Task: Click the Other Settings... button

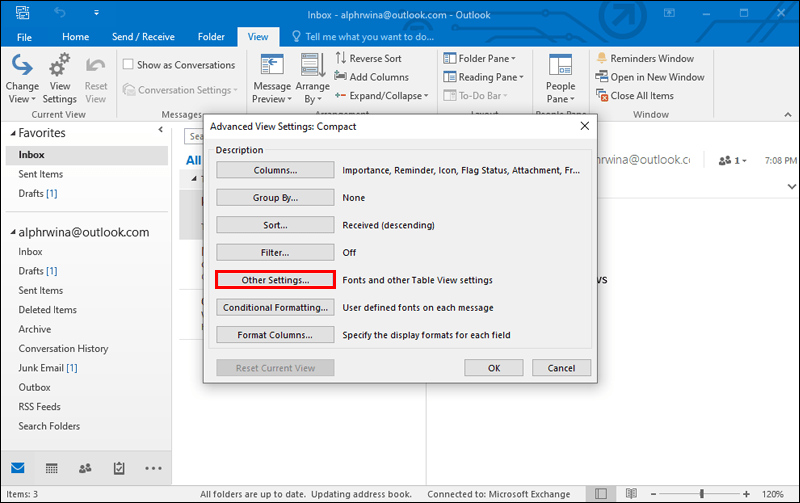Action: click(x=276, y=280)
